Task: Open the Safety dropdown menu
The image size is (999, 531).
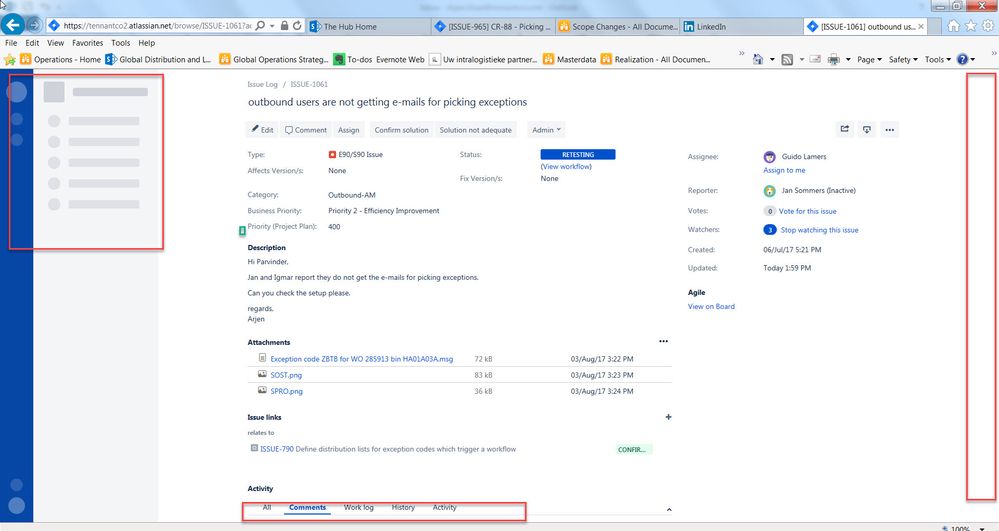Action: click(x=903, y=59)
